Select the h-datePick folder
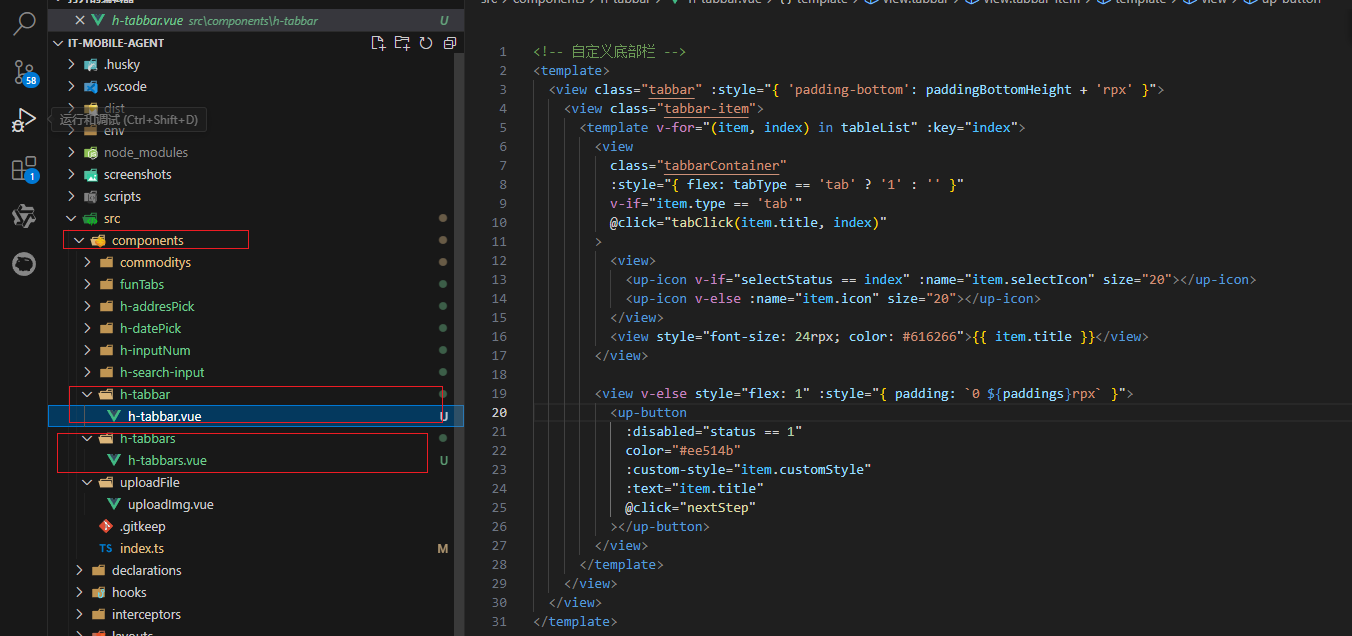This screenshot has width=1352, height=636. tap(256, 328)
